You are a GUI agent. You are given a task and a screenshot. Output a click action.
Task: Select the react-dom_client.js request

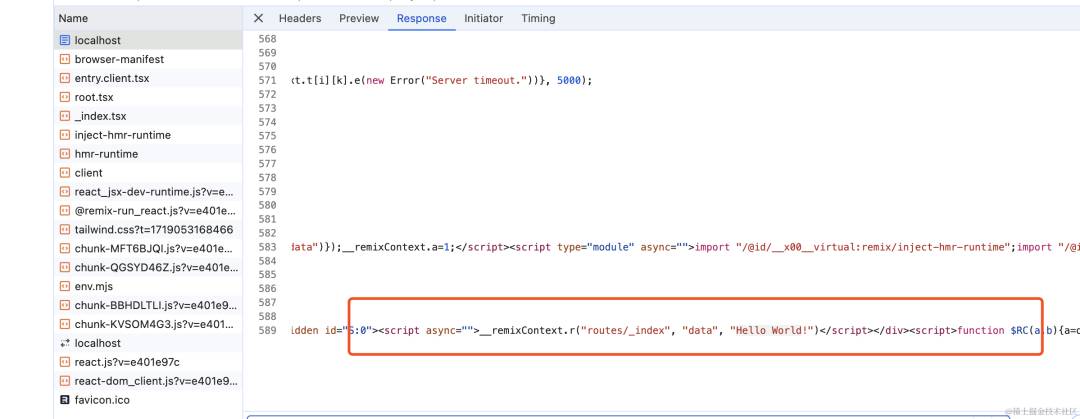click(148, 381)
